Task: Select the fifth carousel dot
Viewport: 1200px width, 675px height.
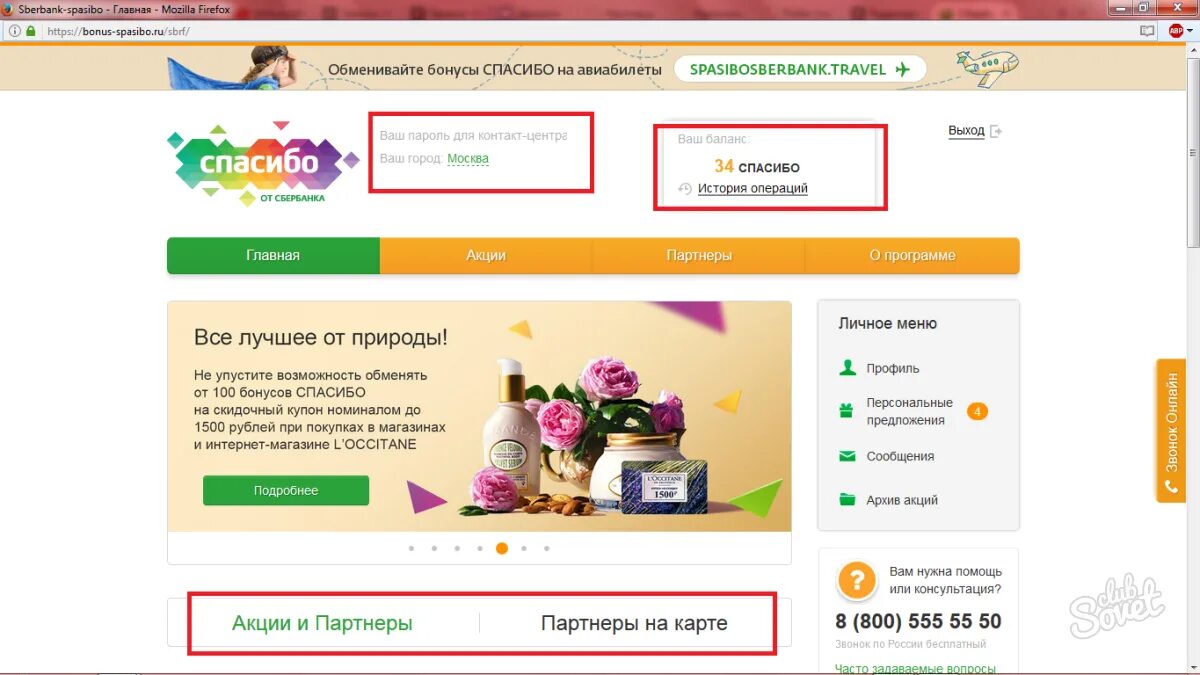Action: (502, 548)
